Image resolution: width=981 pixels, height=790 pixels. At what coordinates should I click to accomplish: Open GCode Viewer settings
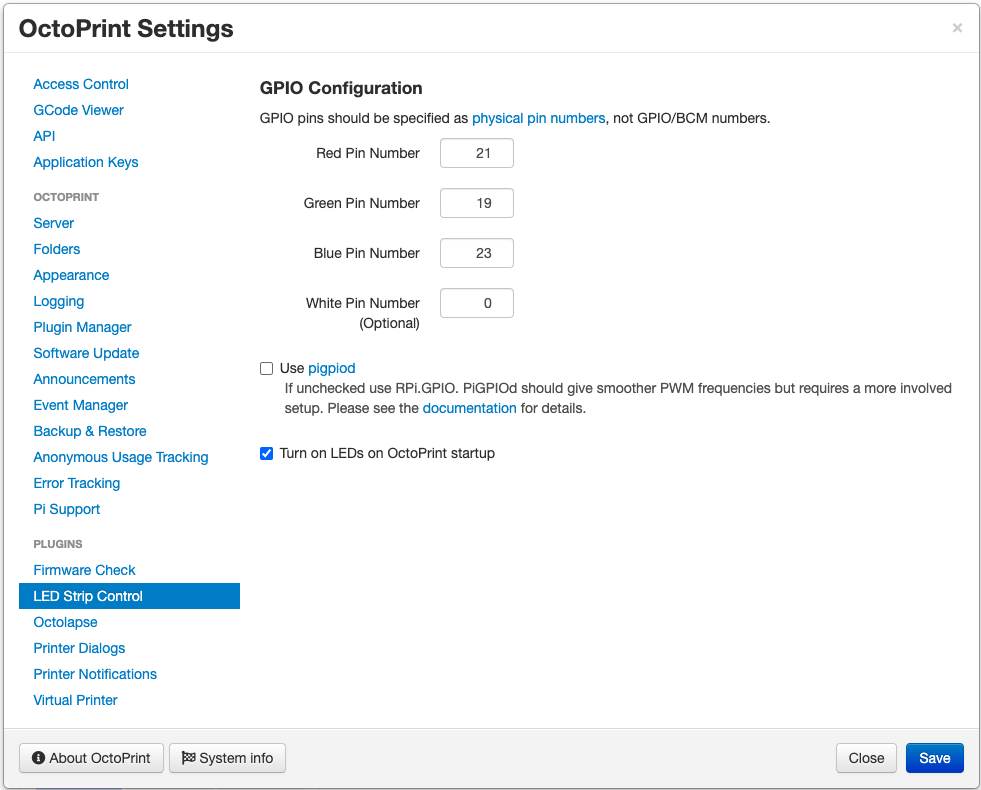[78, 110]
